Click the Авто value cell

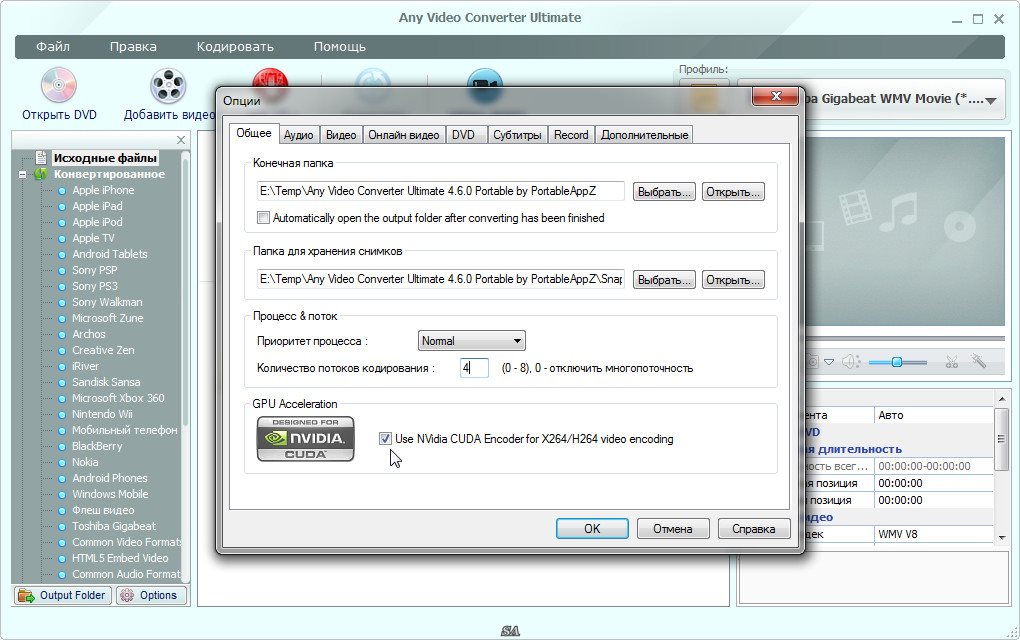pyautogui.click(x=934, y=415)
